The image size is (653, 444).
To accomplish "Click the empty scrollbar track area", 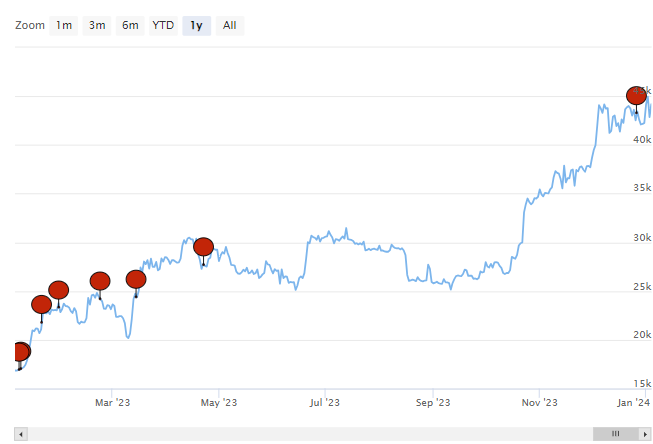I will tap(310, 434).
